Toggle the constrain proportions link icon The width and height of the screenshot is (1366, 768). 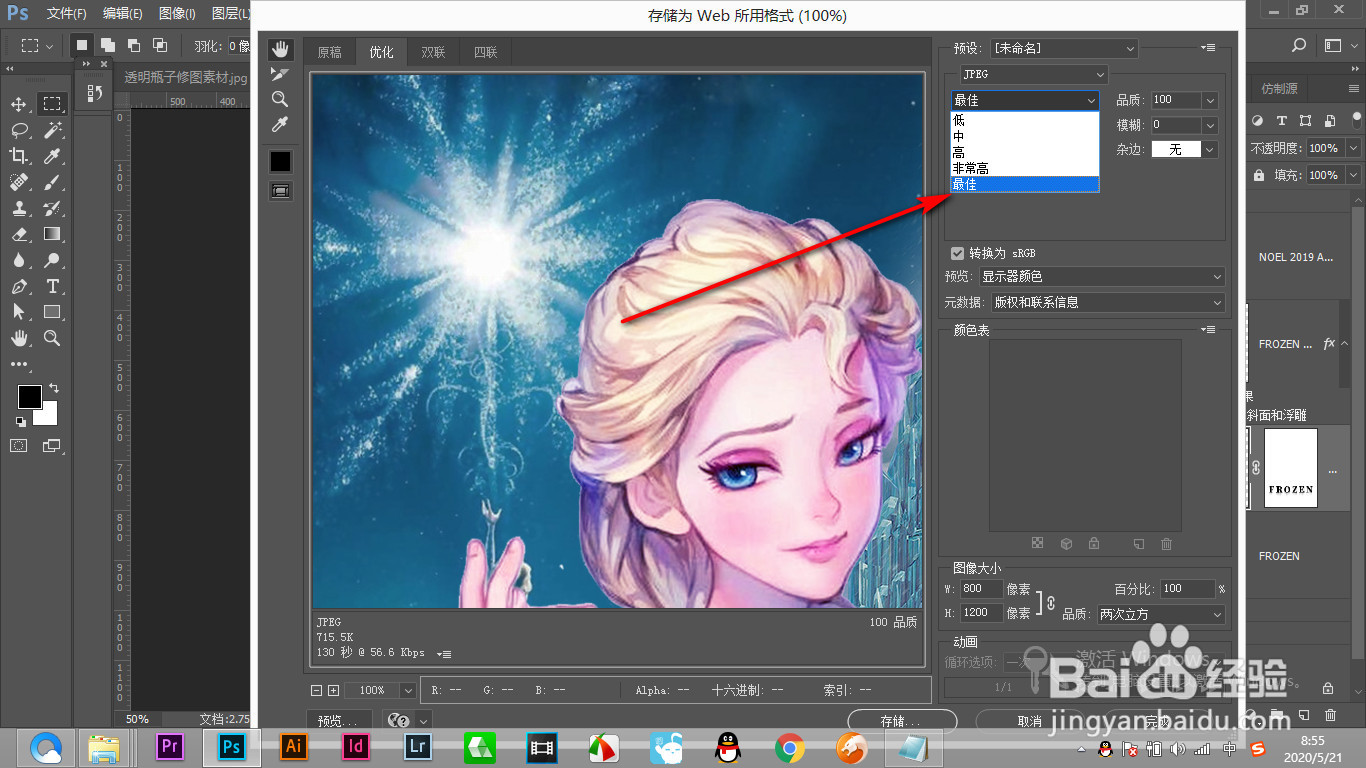pos(1050,602)
